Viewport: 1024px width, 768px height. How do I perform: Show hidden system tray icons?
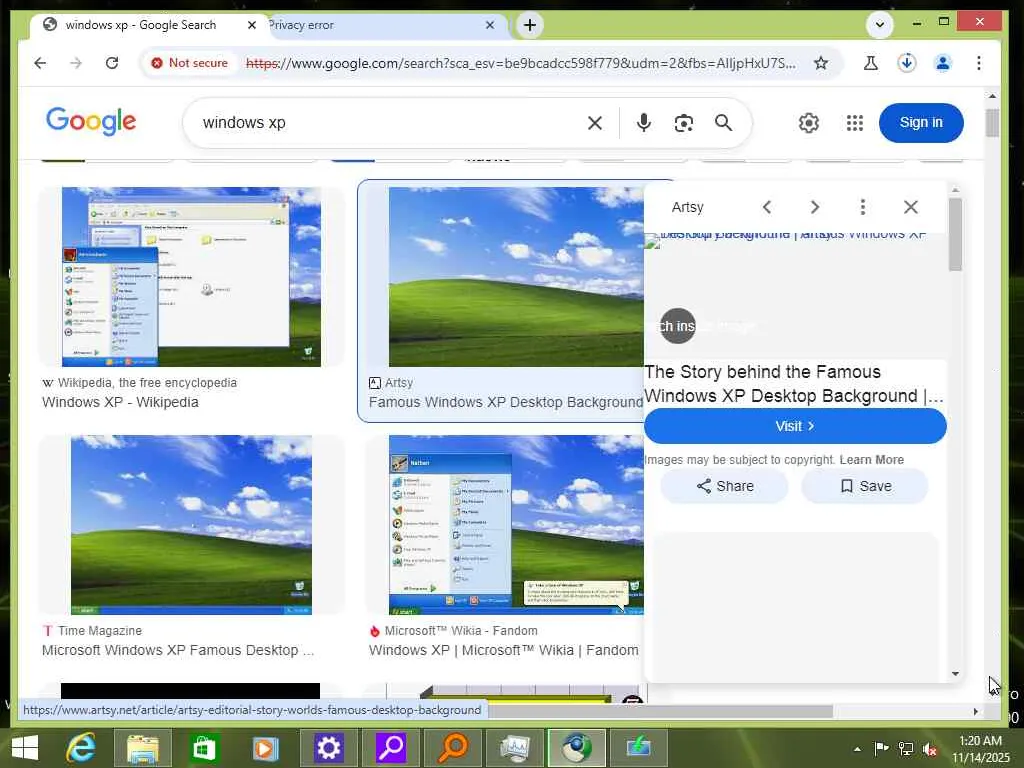(857, 749)
